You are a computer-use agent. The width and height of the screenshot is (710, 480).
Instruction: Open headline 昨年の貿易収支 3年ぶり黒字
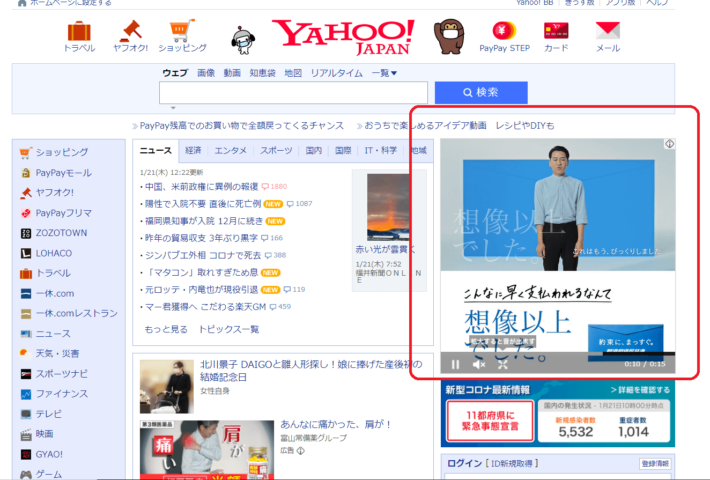(201, 238)
